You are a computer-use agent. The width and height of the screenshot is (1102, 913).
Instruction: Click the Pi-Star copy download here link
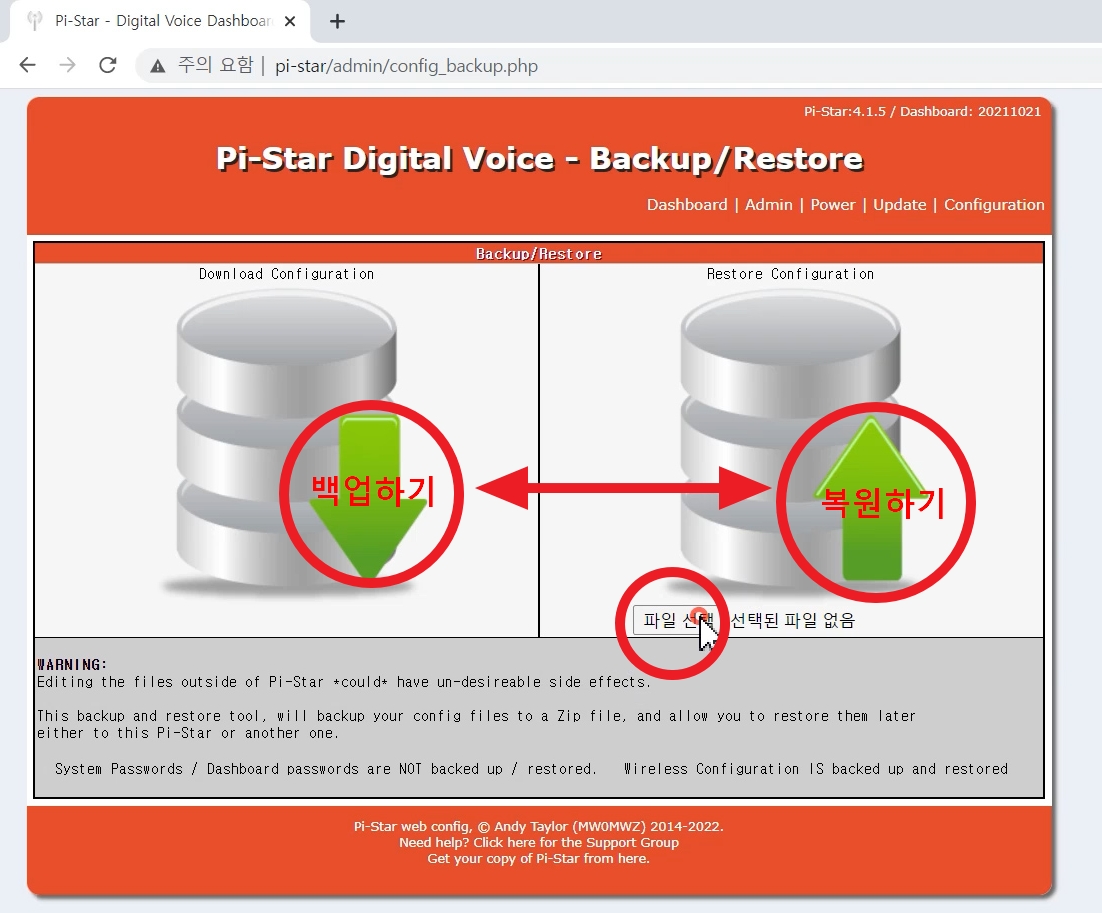point(630,857)
